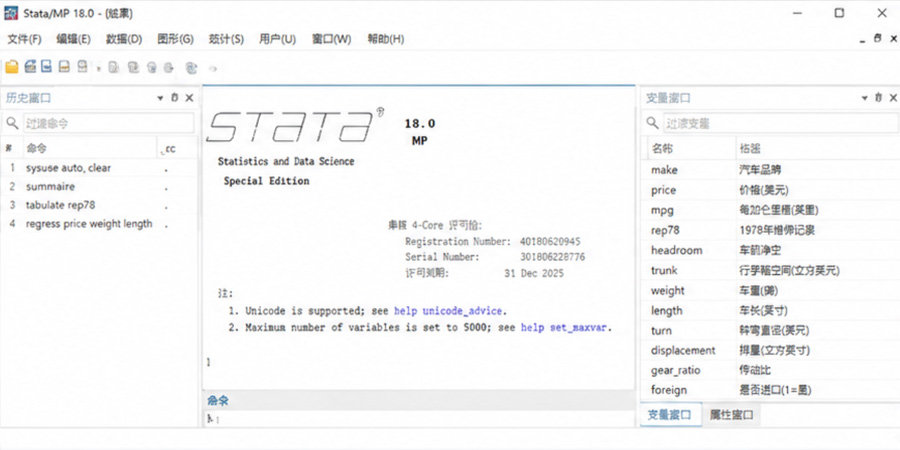Click the Print toolbar icon

click(47, 67)
